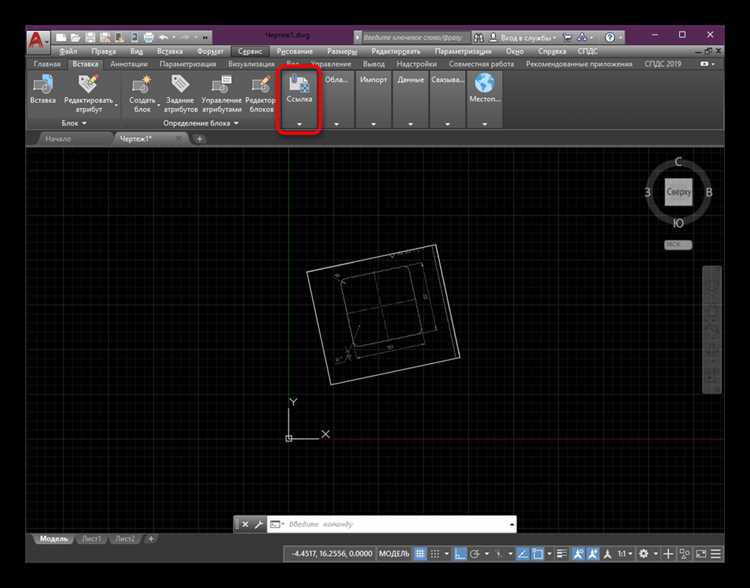Add a new drawing tab with plus button
The image size is (750, 588).
[x=199, y=139]
